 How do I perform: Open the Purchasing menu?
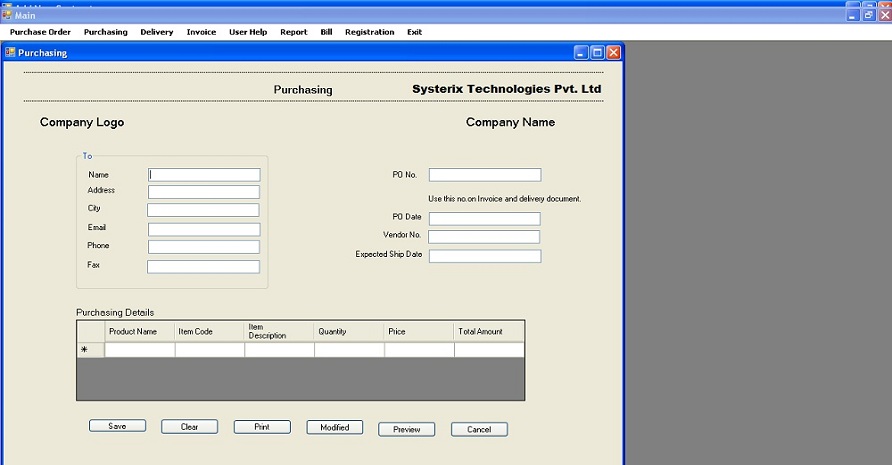[x=105, y=32]
